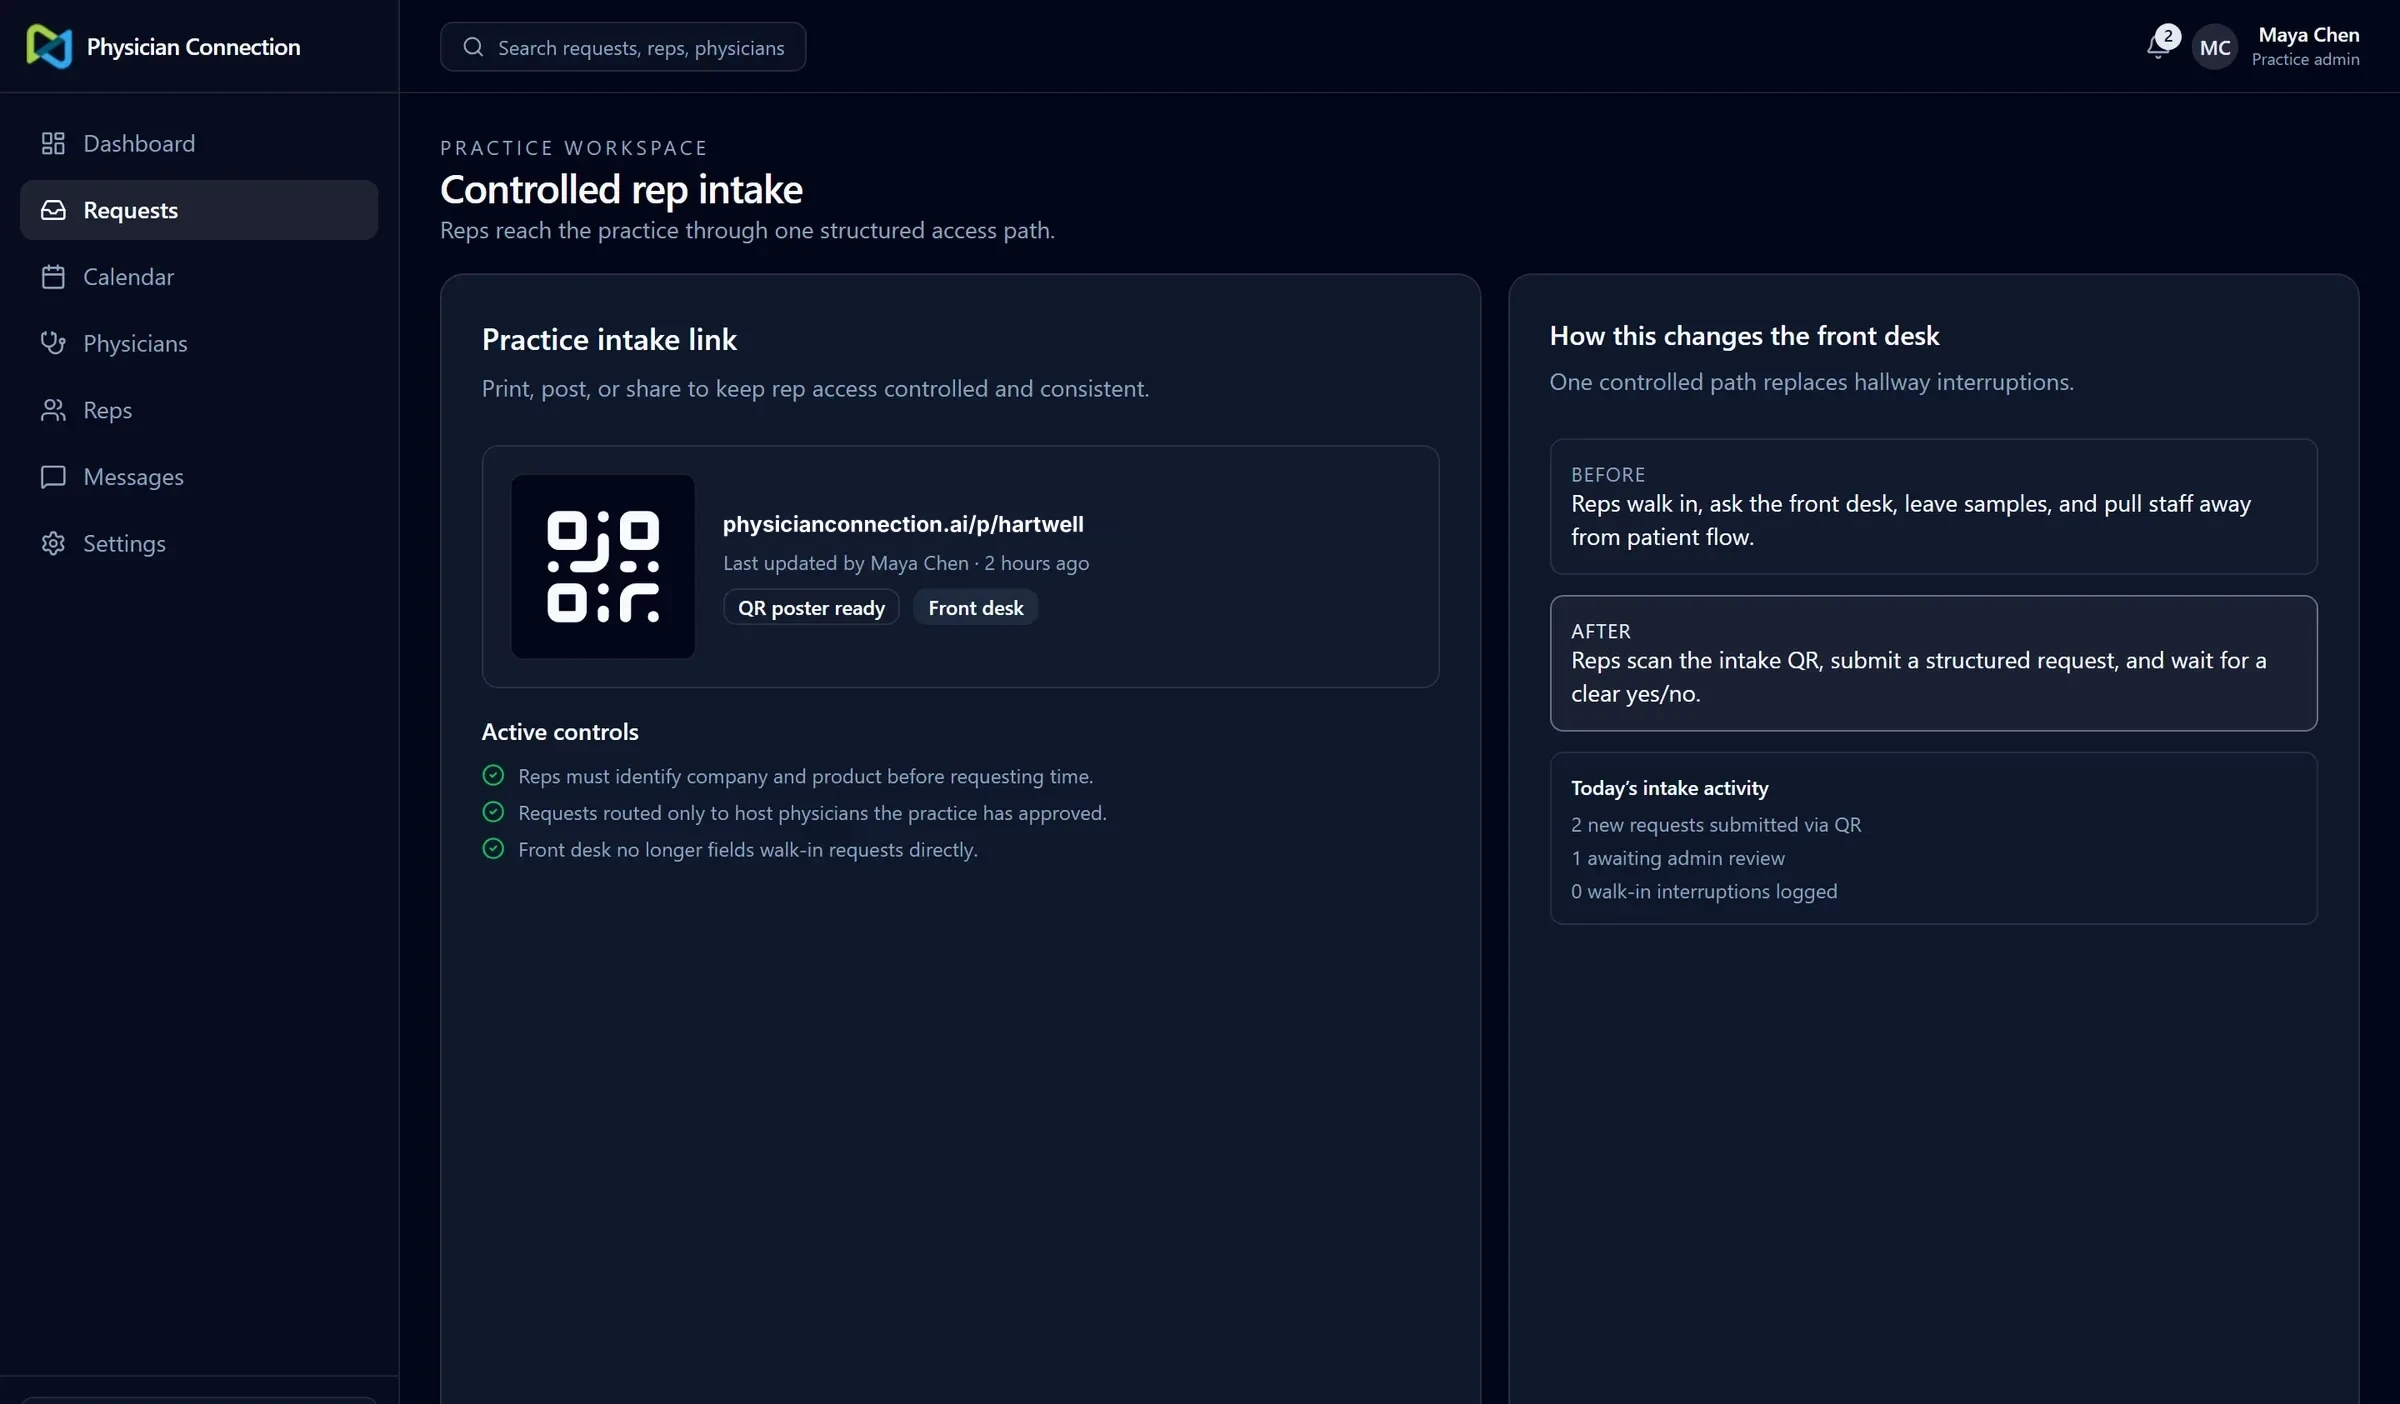The image size is (2400, 1404).
Task: Click '2 new requests submitted via QR'
Action: [1715, 825]
